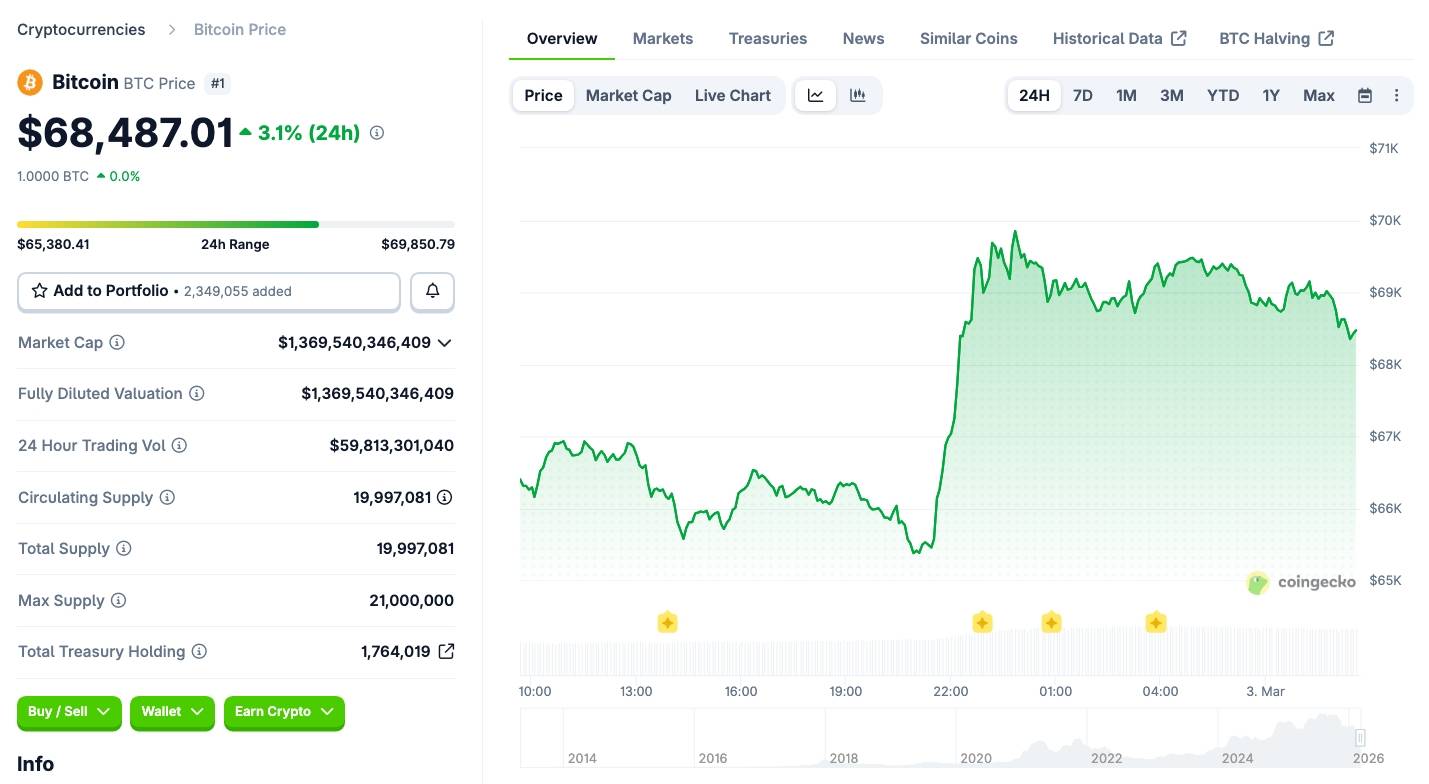1429x784 pixels.
Task: Select the 7D time range
Action: (x=1082, y=95)
